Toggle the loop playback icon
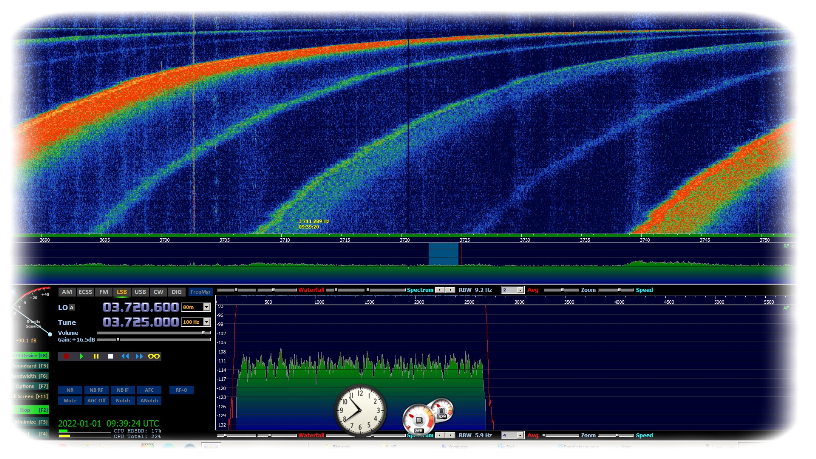816x459 pixels. tap(154, 356)
